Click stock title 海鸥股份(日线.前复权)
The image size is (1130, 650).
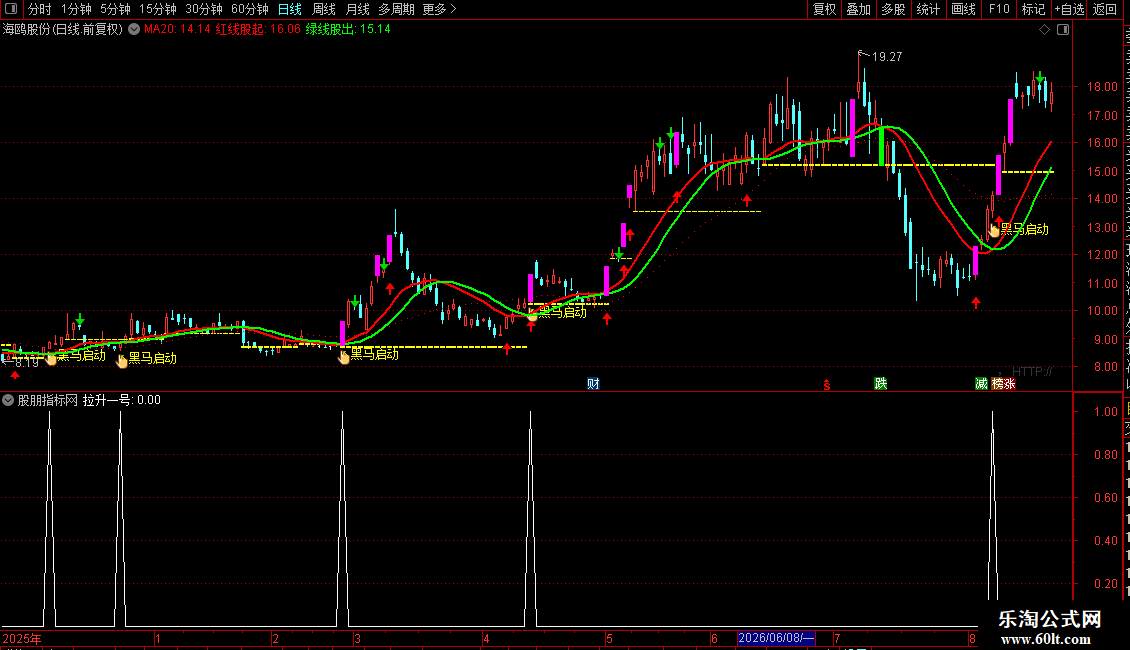click(63, 30)
